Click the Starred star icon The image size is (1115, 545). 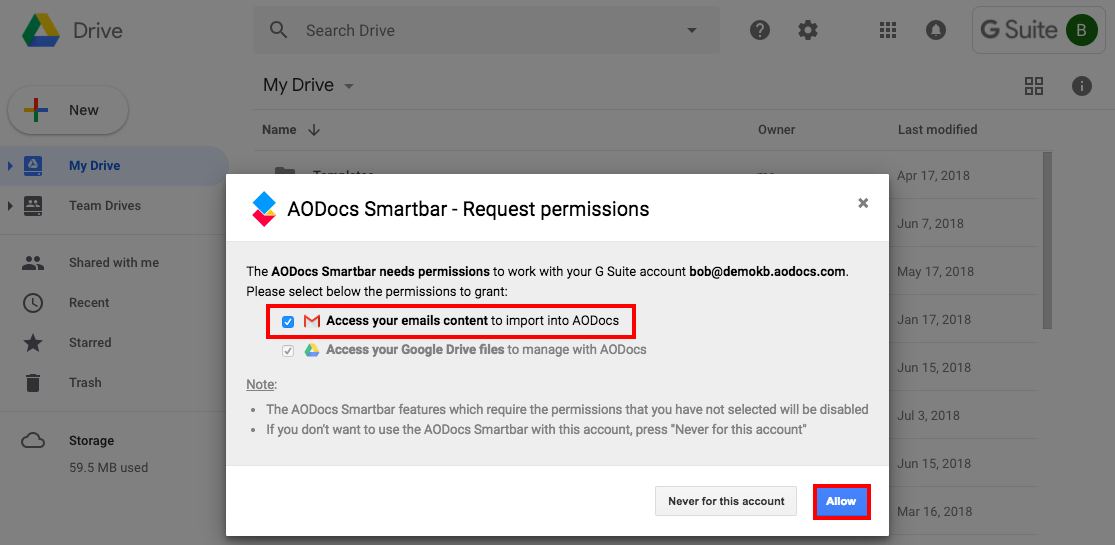point(33,342)
